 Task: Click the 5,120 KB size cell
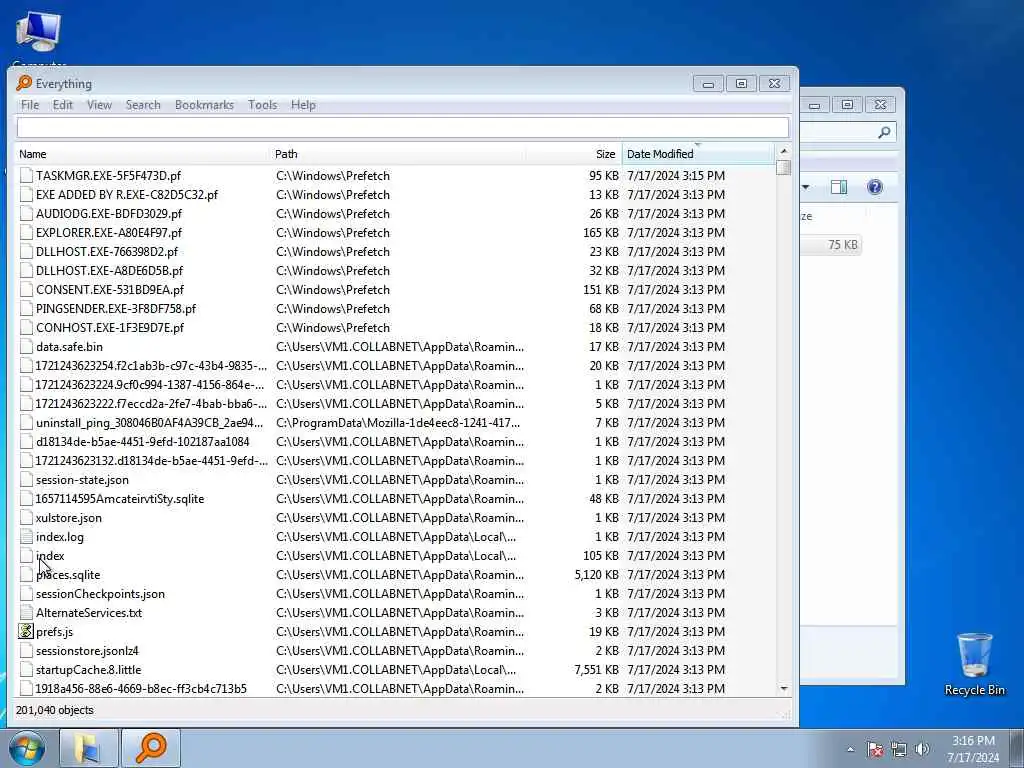coord(596,575)
